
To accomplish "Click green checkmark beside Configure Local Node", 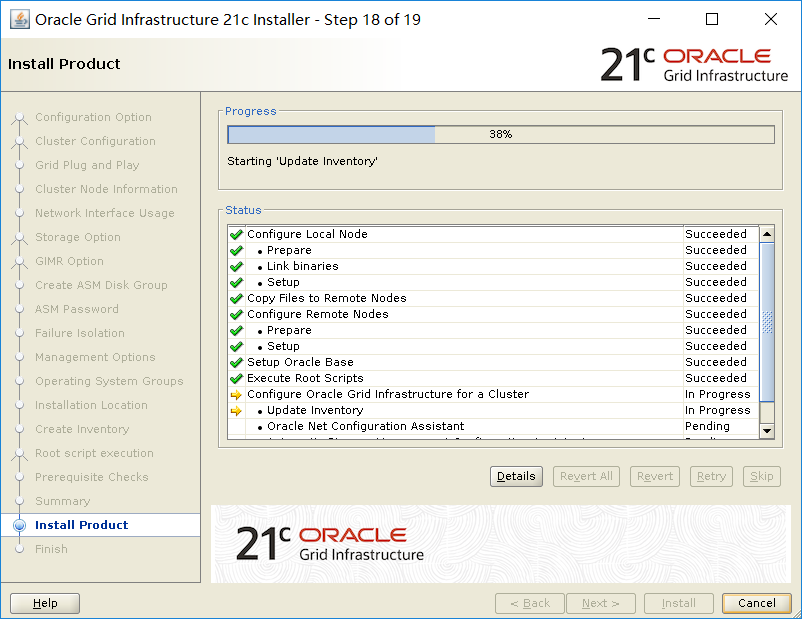I will [236, 235].
